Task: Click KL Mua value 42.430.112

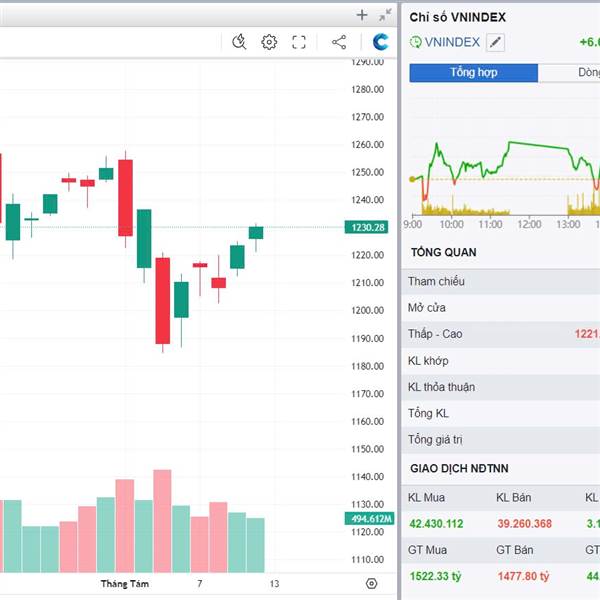Action: [436, 524]
